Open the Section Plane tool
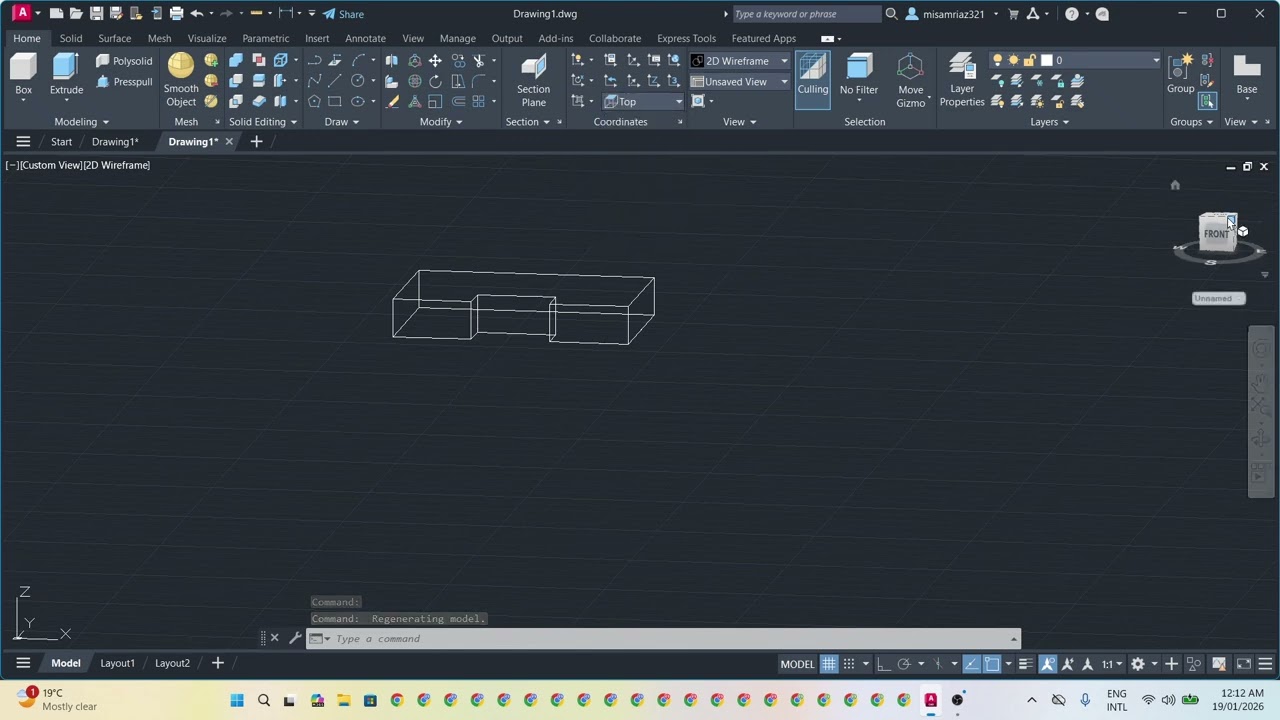Viewport: 1280px width, 720px height. [533, 80]
